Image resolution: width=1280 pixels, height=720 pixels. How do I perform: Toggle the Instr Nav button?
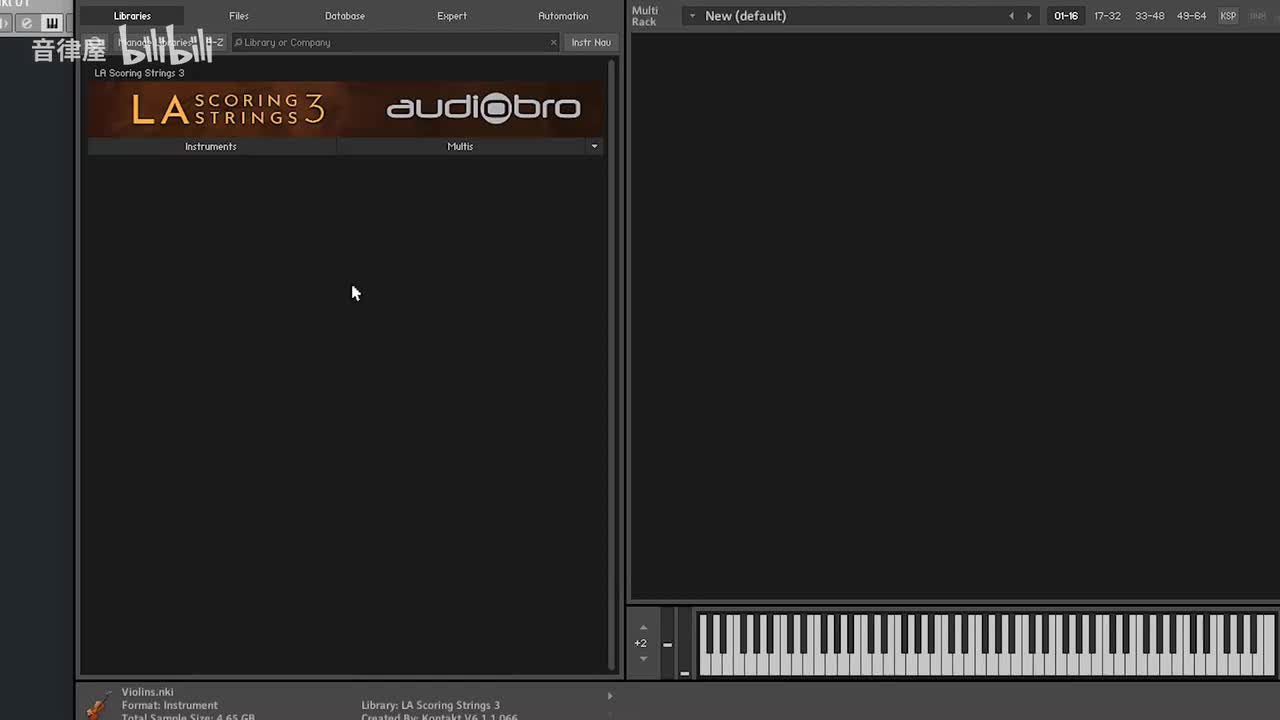tap(591, 42)
